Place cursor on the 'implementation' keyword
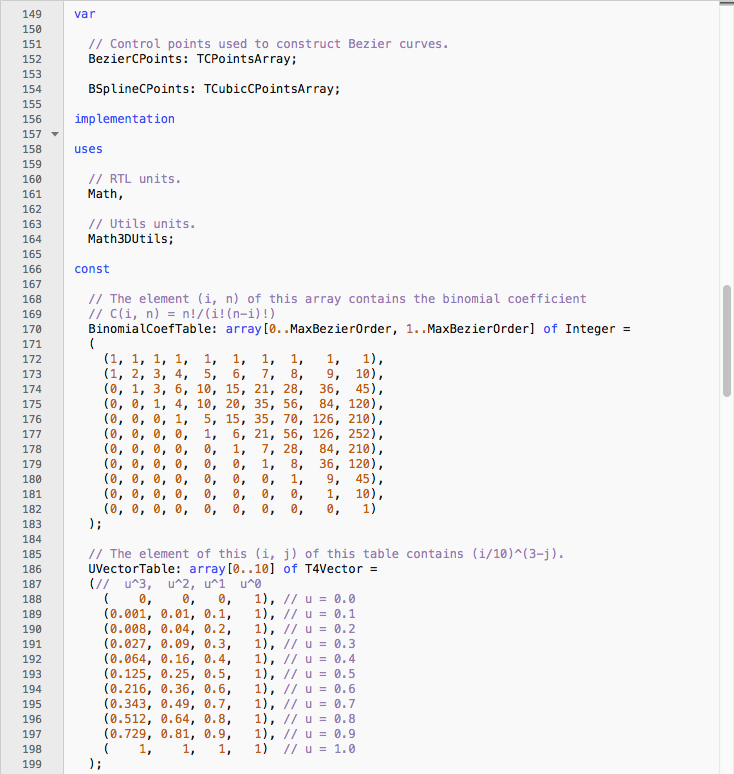Viewport: 734px width, 774px height. [x=124, y=119]
